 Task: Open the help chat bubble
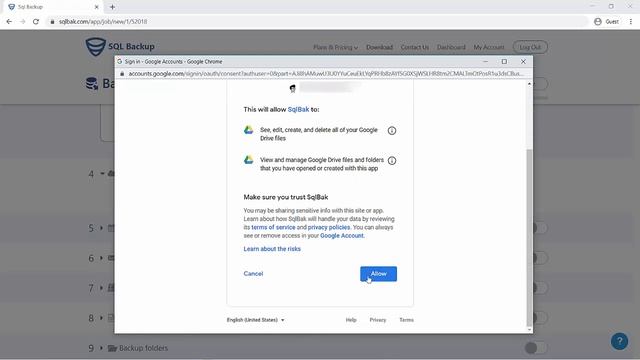tap(619, 341)
